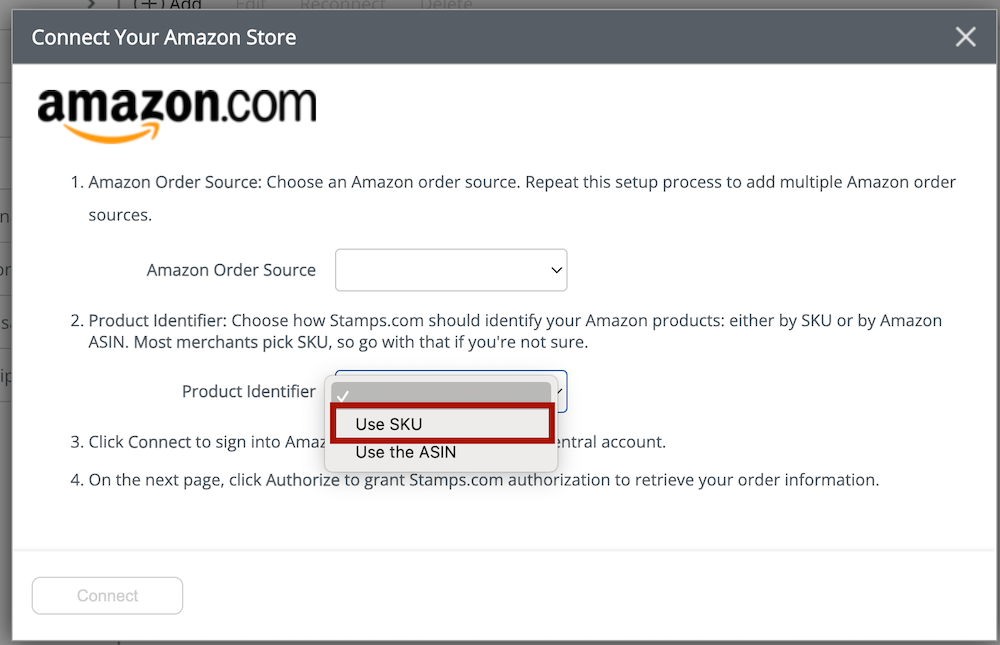Click the Delete button behind the dialog
The width and height of the screenshot is (1000, 645).
point(446,5)
